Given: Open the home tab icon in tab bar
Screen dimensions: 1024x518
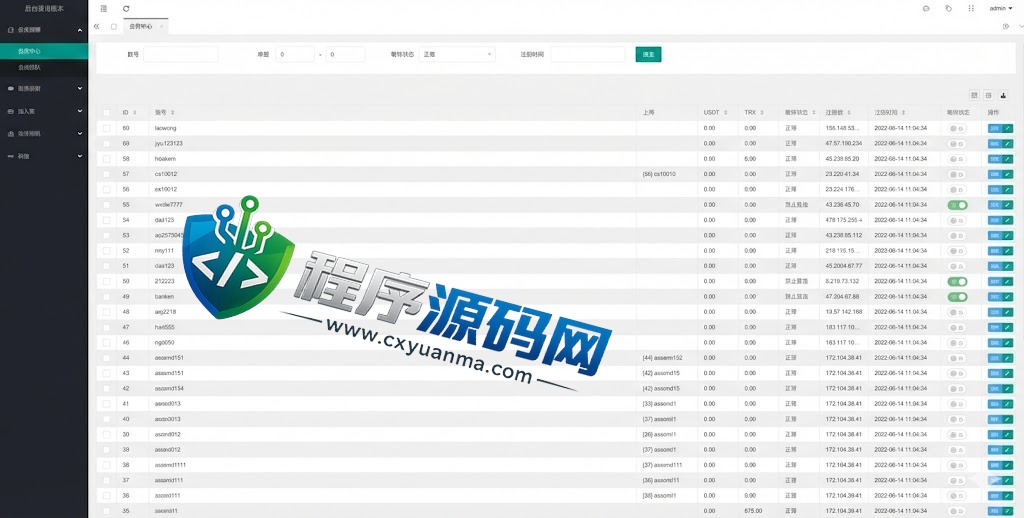Looking at the screenshot, I should (114, 27).
